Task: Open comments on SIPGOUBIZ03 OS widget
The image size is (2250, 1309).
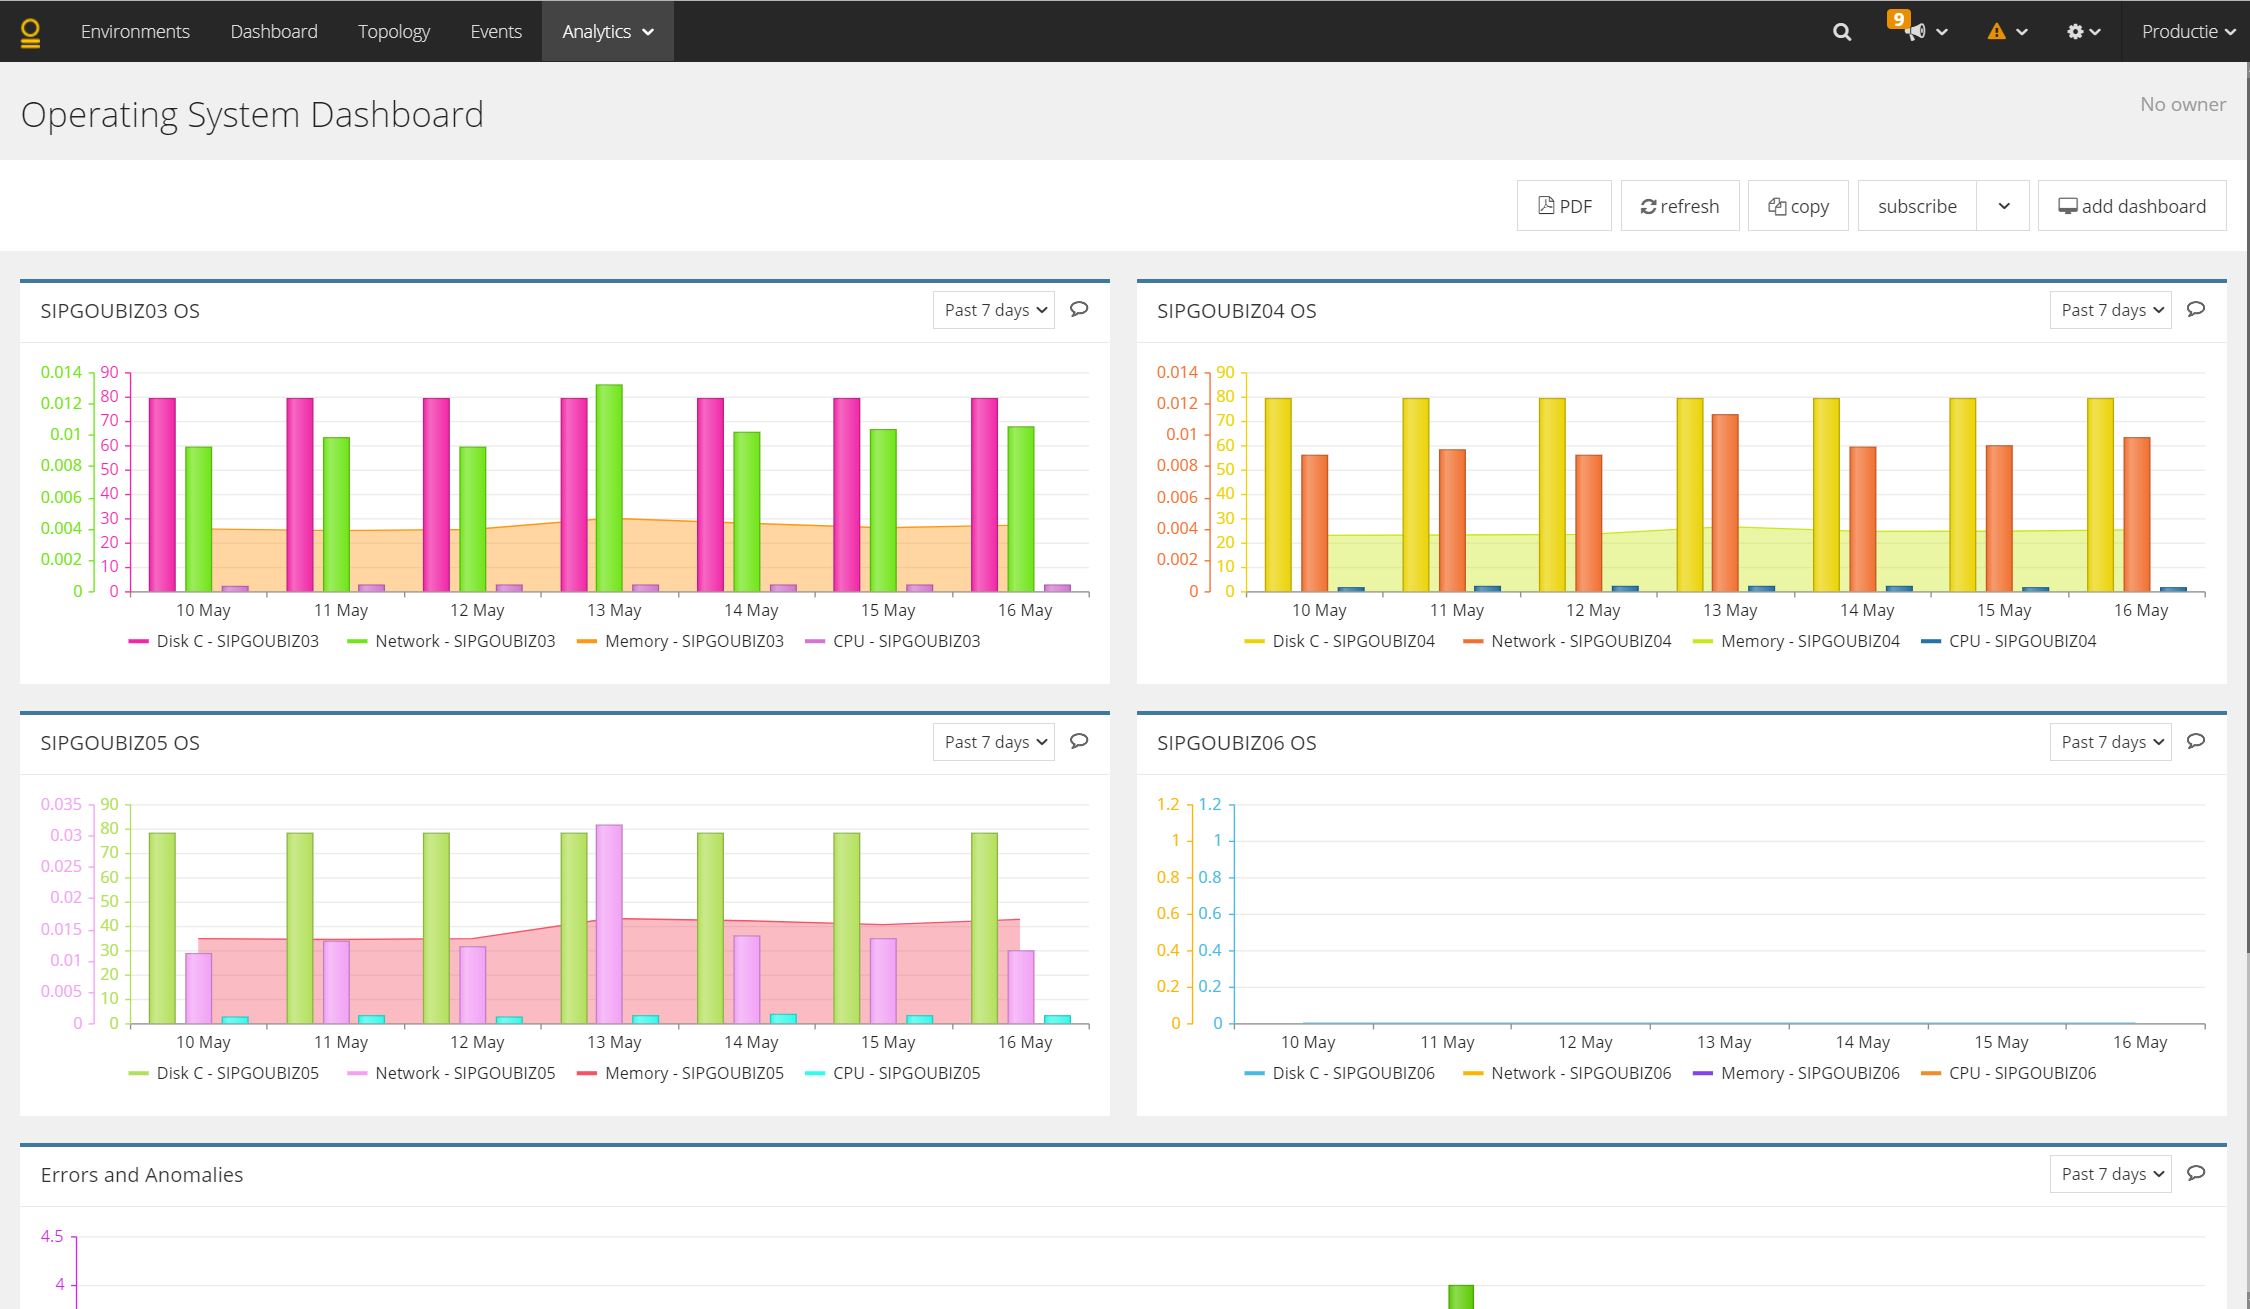Action: [1079, 309]
